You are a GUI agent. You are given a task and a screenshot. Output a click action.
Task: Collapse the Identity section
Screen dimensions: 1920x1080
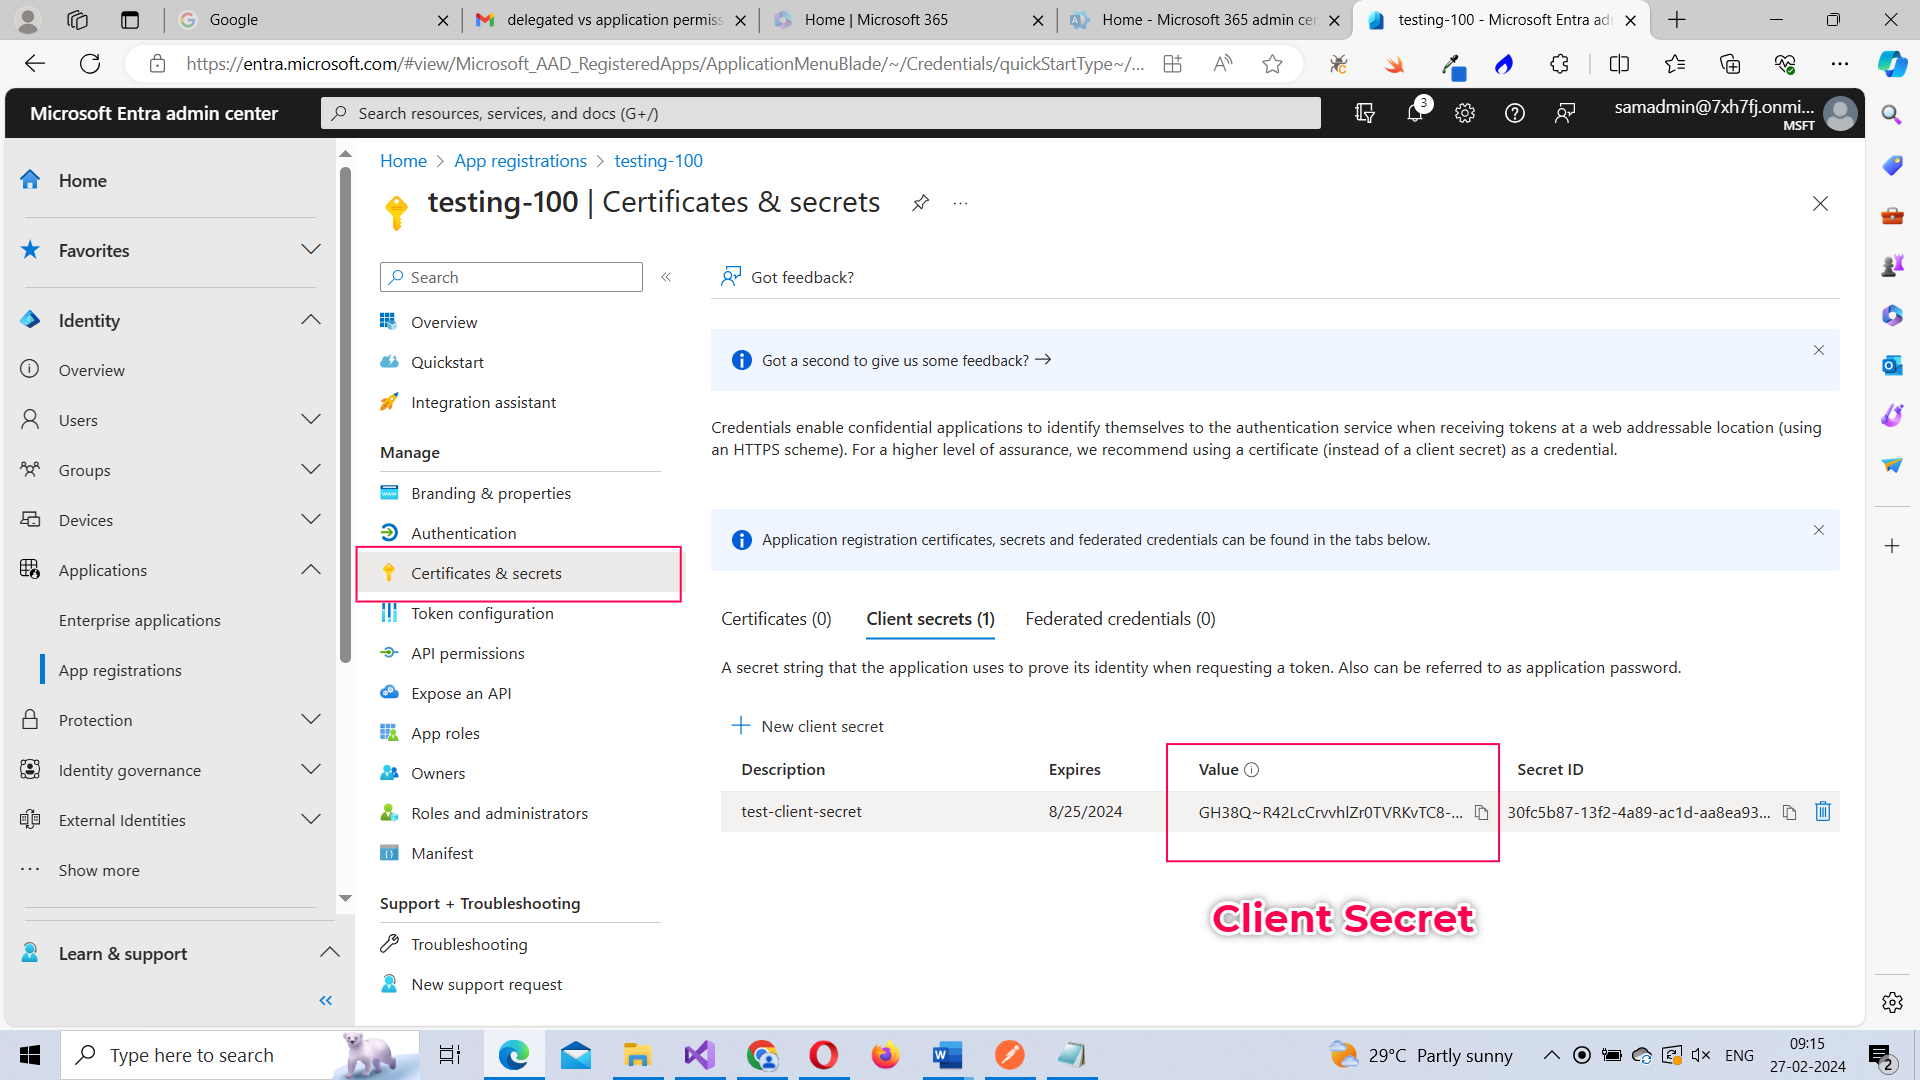point(311,319)
